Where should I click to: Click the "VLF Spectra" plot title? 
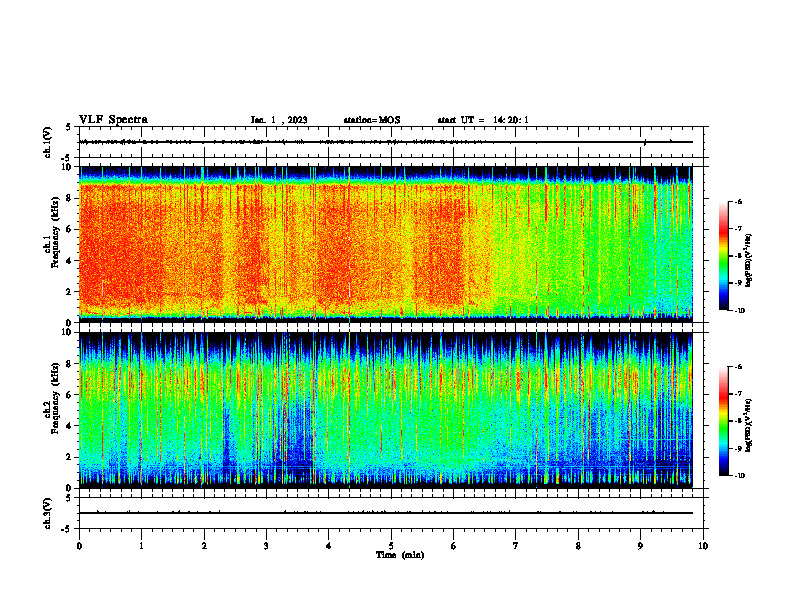coord(113,119)
